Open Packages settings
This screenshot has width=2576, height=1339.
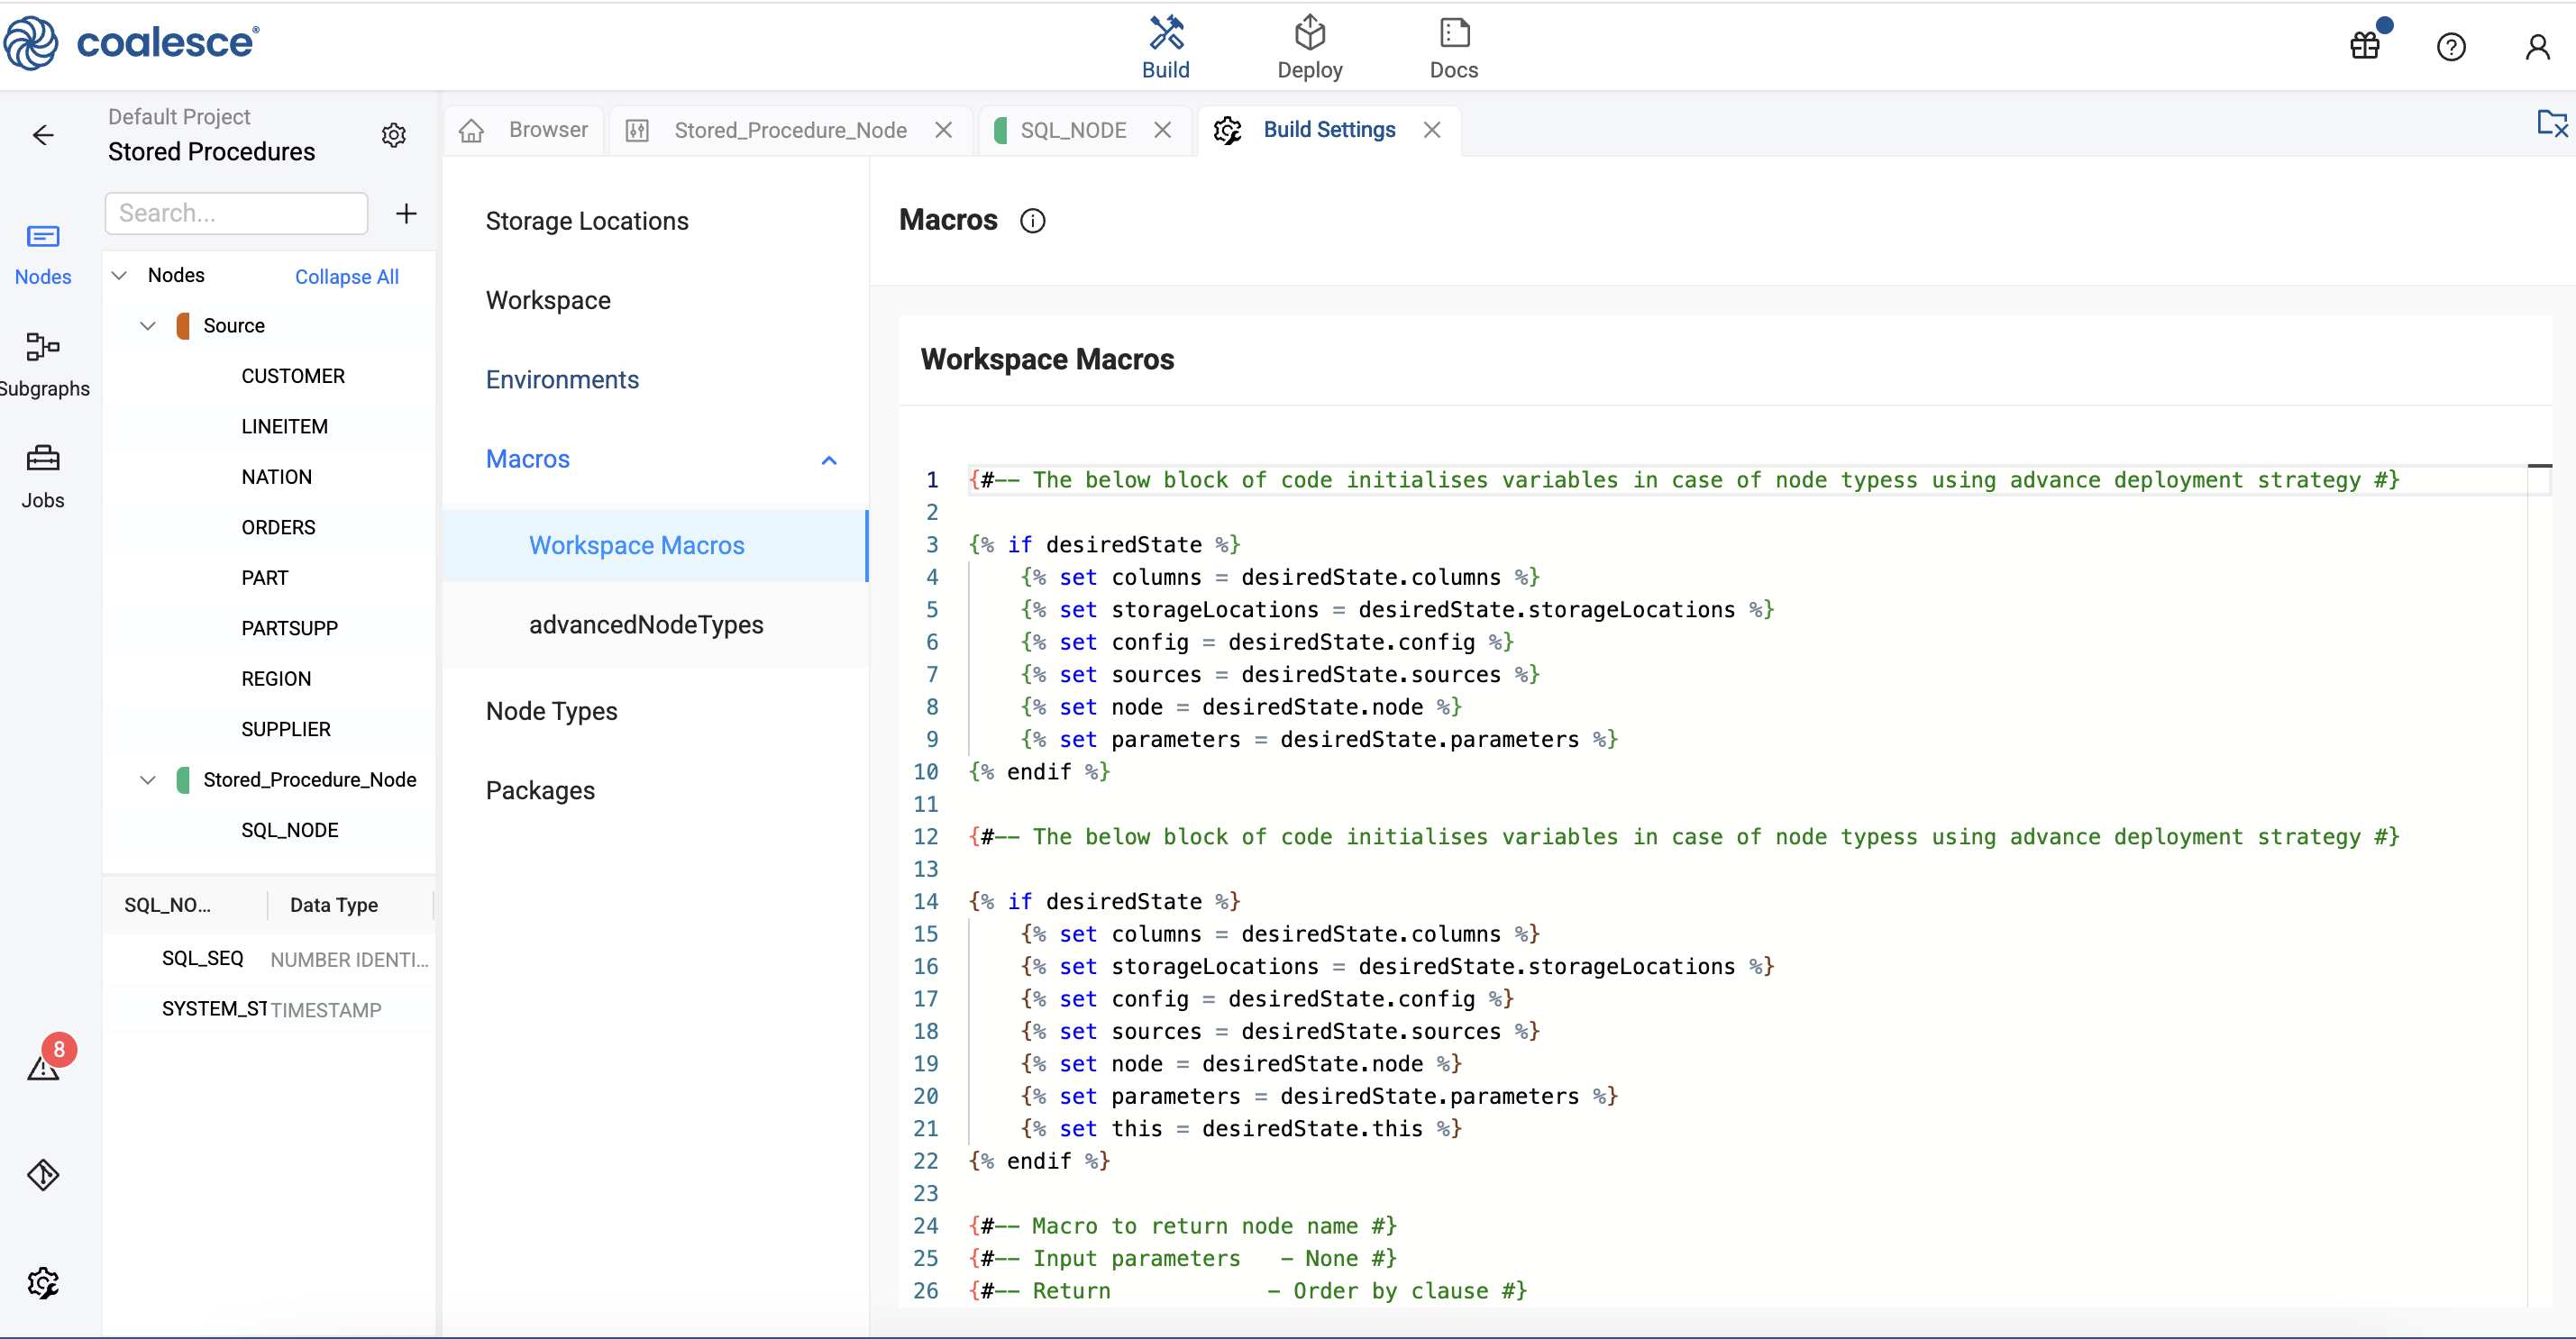coord(540,790)
